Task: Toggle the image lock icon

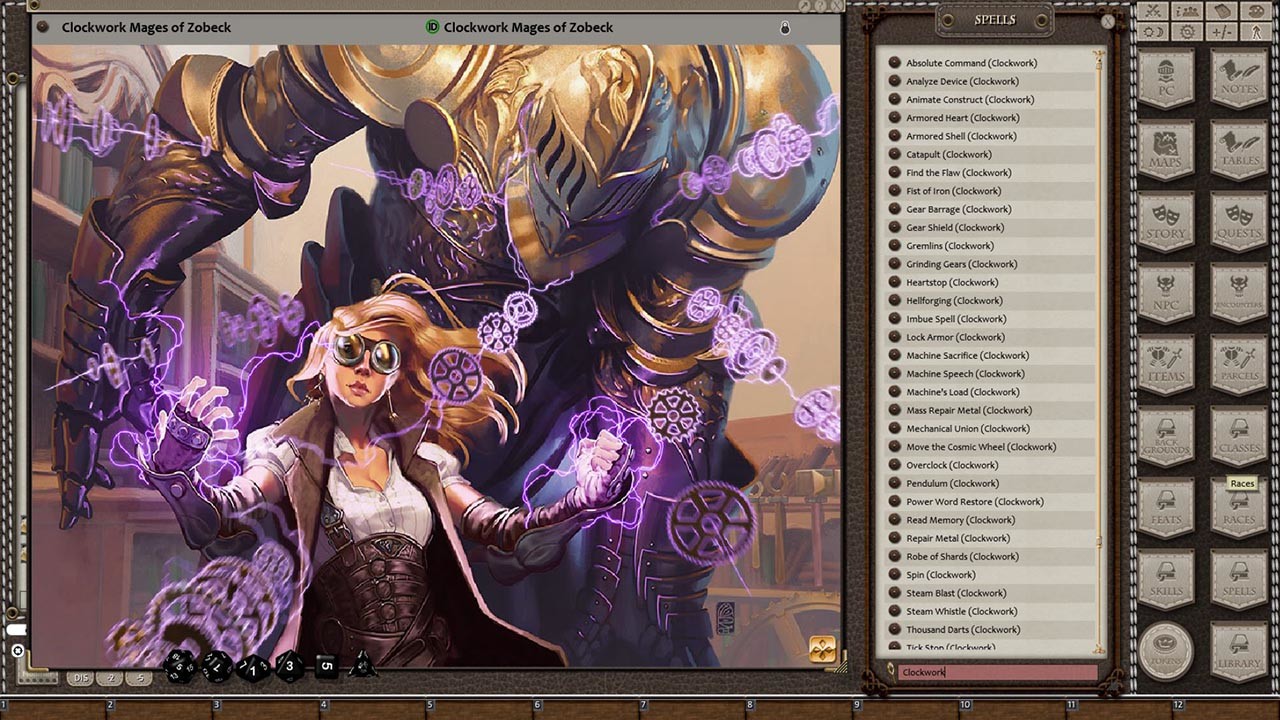Action: 785,28
